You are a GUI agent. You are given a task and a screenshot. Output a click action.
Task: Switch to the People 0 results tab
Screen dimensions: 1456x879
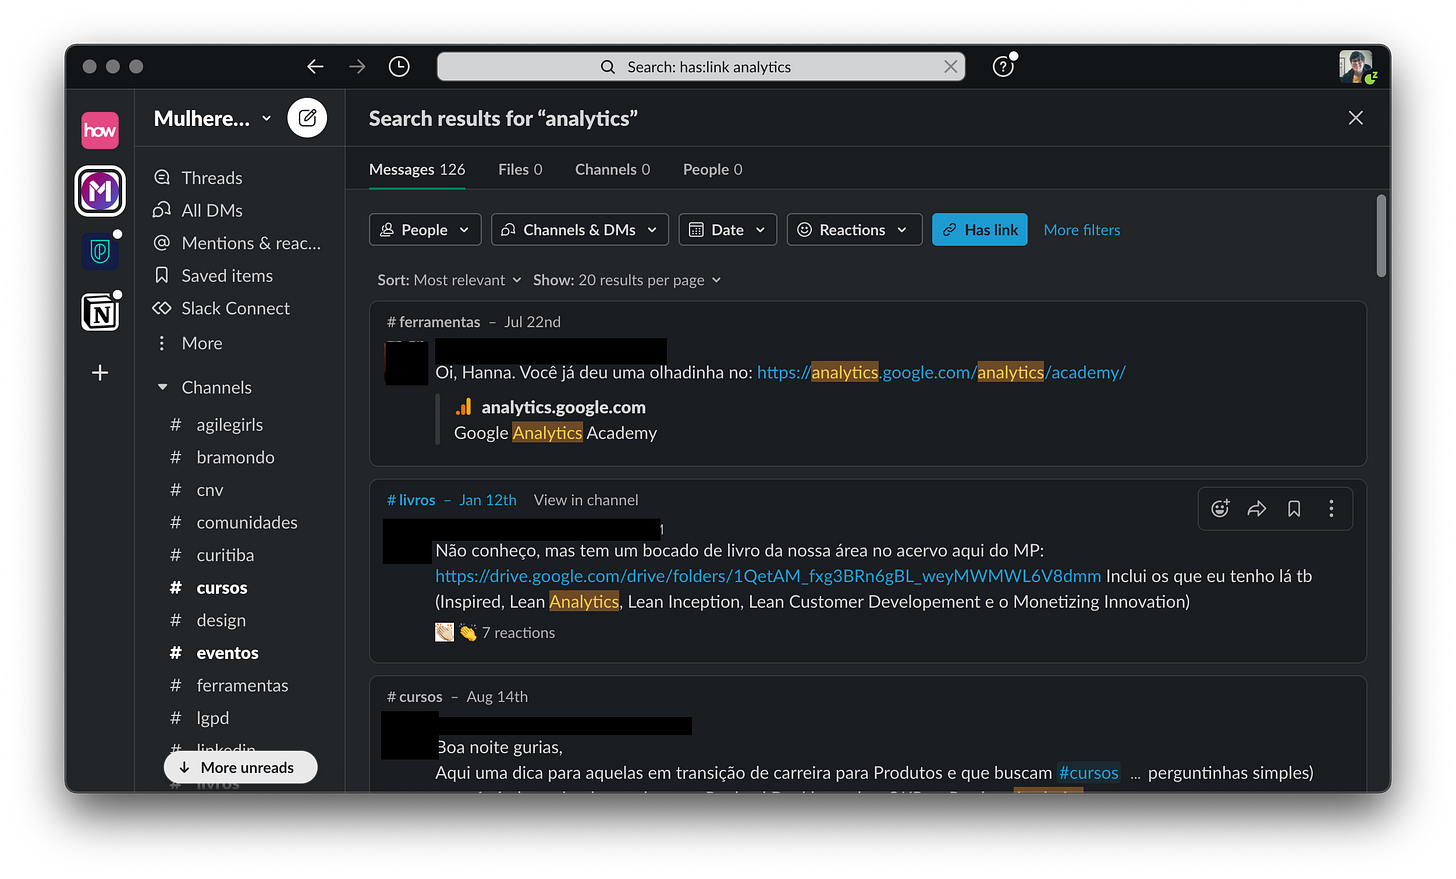(x=712, y=170)
